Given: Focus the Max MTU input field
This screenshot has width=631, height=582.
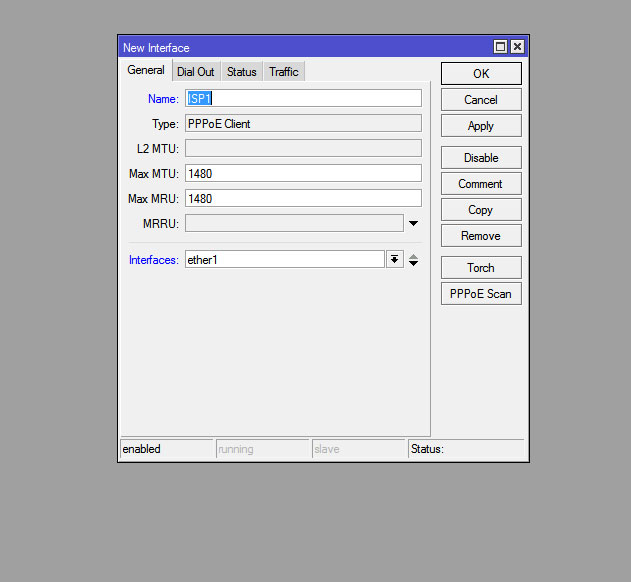Looking at the screenshot, I should point(303,174).
